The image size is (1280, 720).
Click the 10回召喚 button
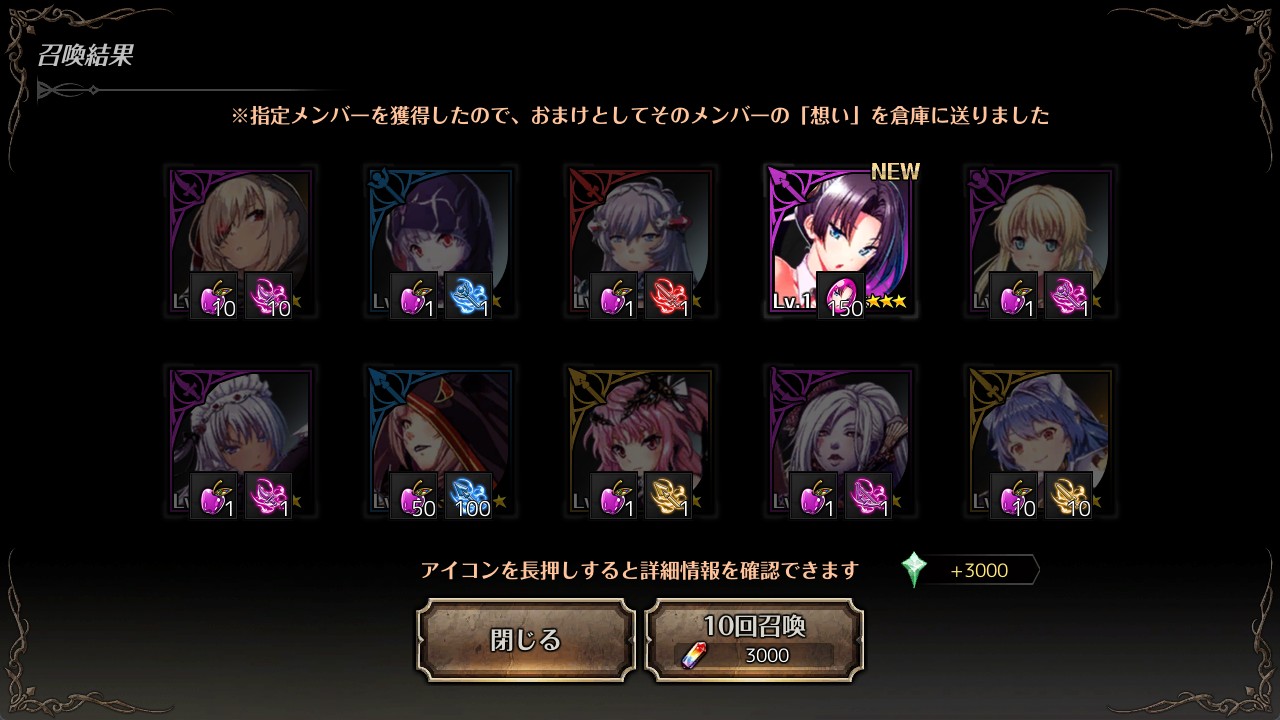pyautogui.click(x=754, y=640)
